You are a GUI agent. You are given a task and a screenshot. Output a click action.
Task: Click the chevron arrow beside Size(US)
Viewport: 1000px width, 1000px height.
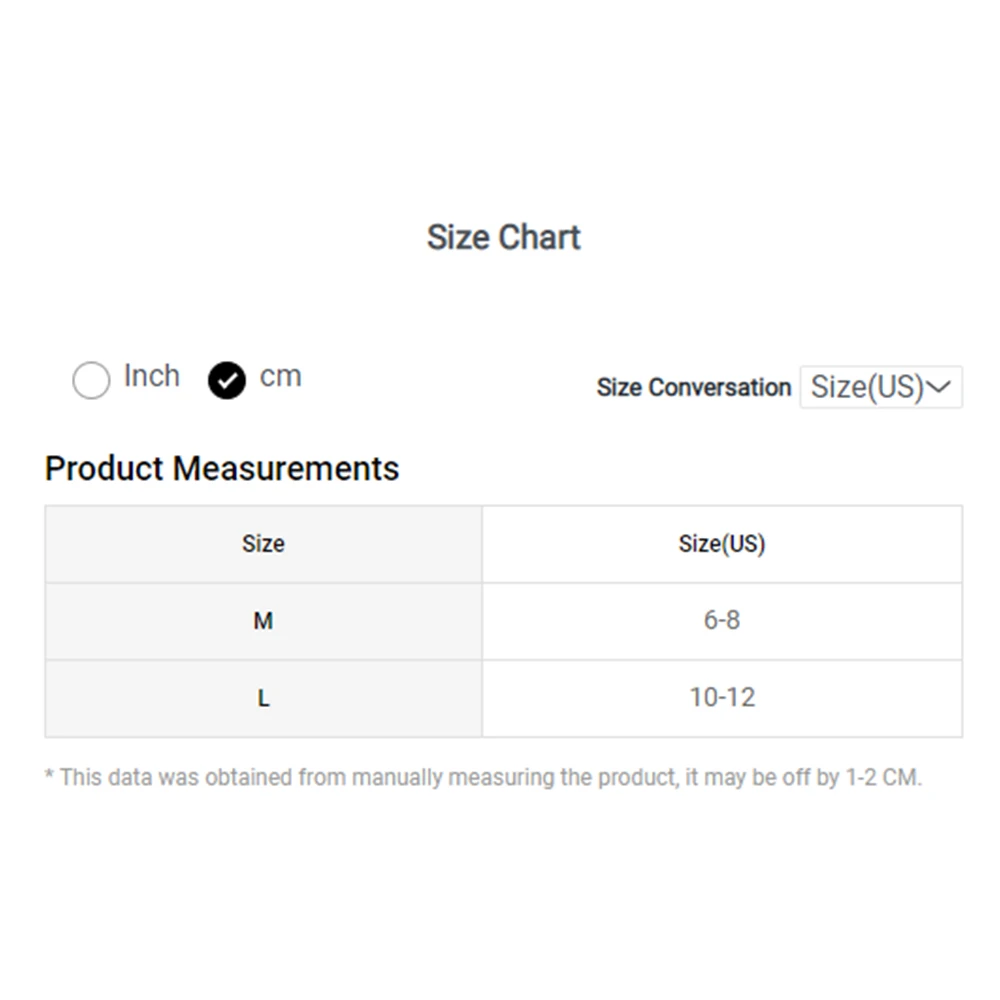[x=939, y=387]
